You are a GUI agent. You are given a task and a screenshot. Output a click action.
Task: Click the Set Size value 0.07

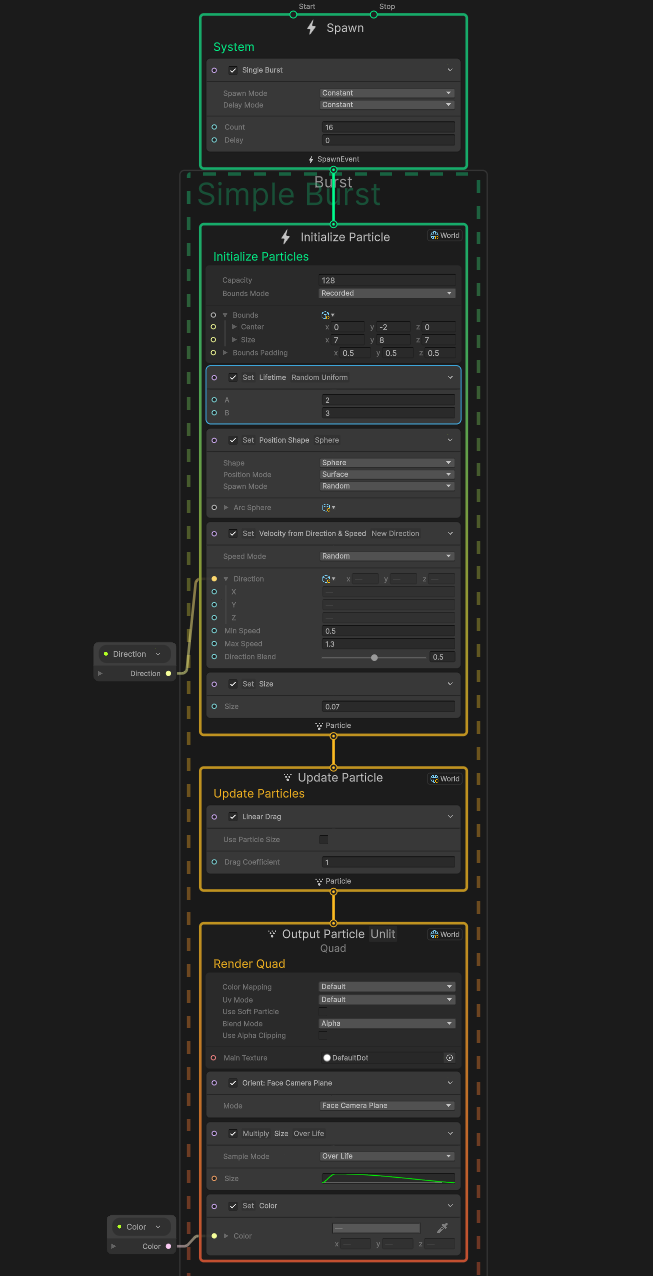click(388, 706)
